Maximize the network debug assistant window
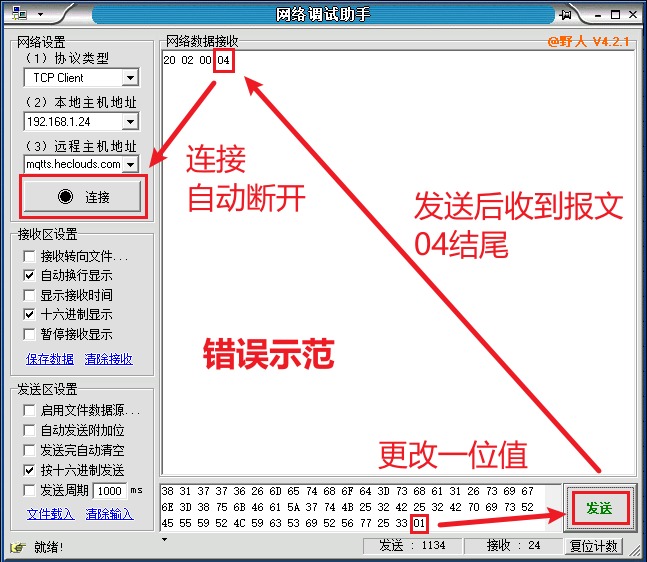Image resolution: width=647 pixels, height=562 pixels. (615, 15)
